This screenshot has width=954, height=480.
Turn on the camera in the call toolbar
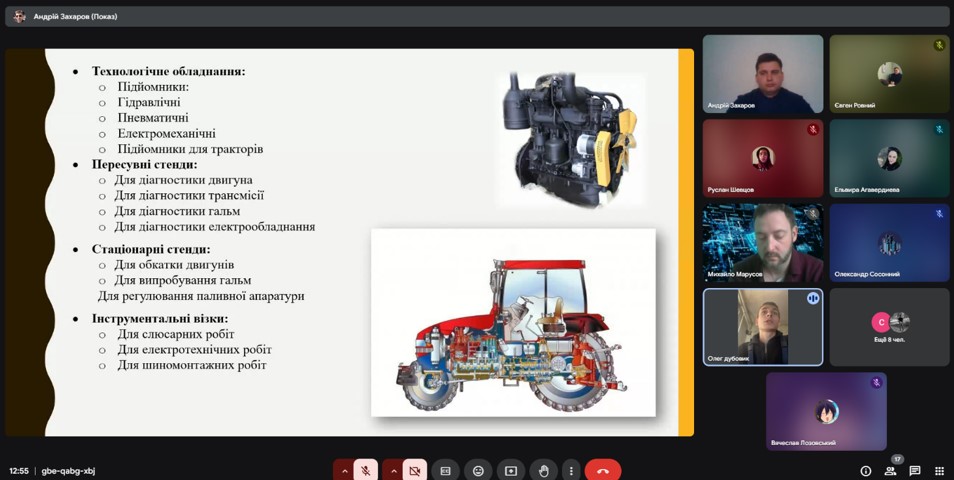point(415,470)
